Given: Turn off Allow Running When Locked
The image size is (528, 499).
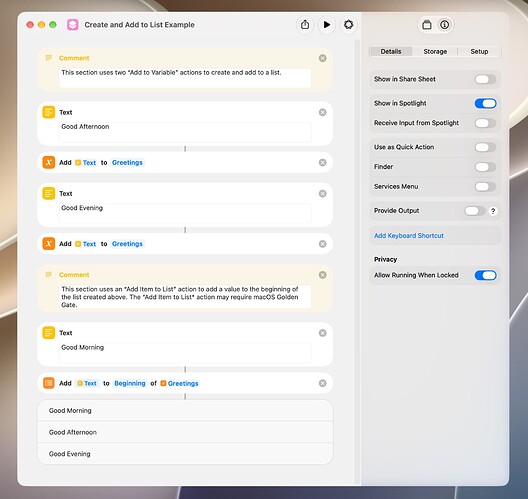Looking at the screenshot, I should point(485,275).
